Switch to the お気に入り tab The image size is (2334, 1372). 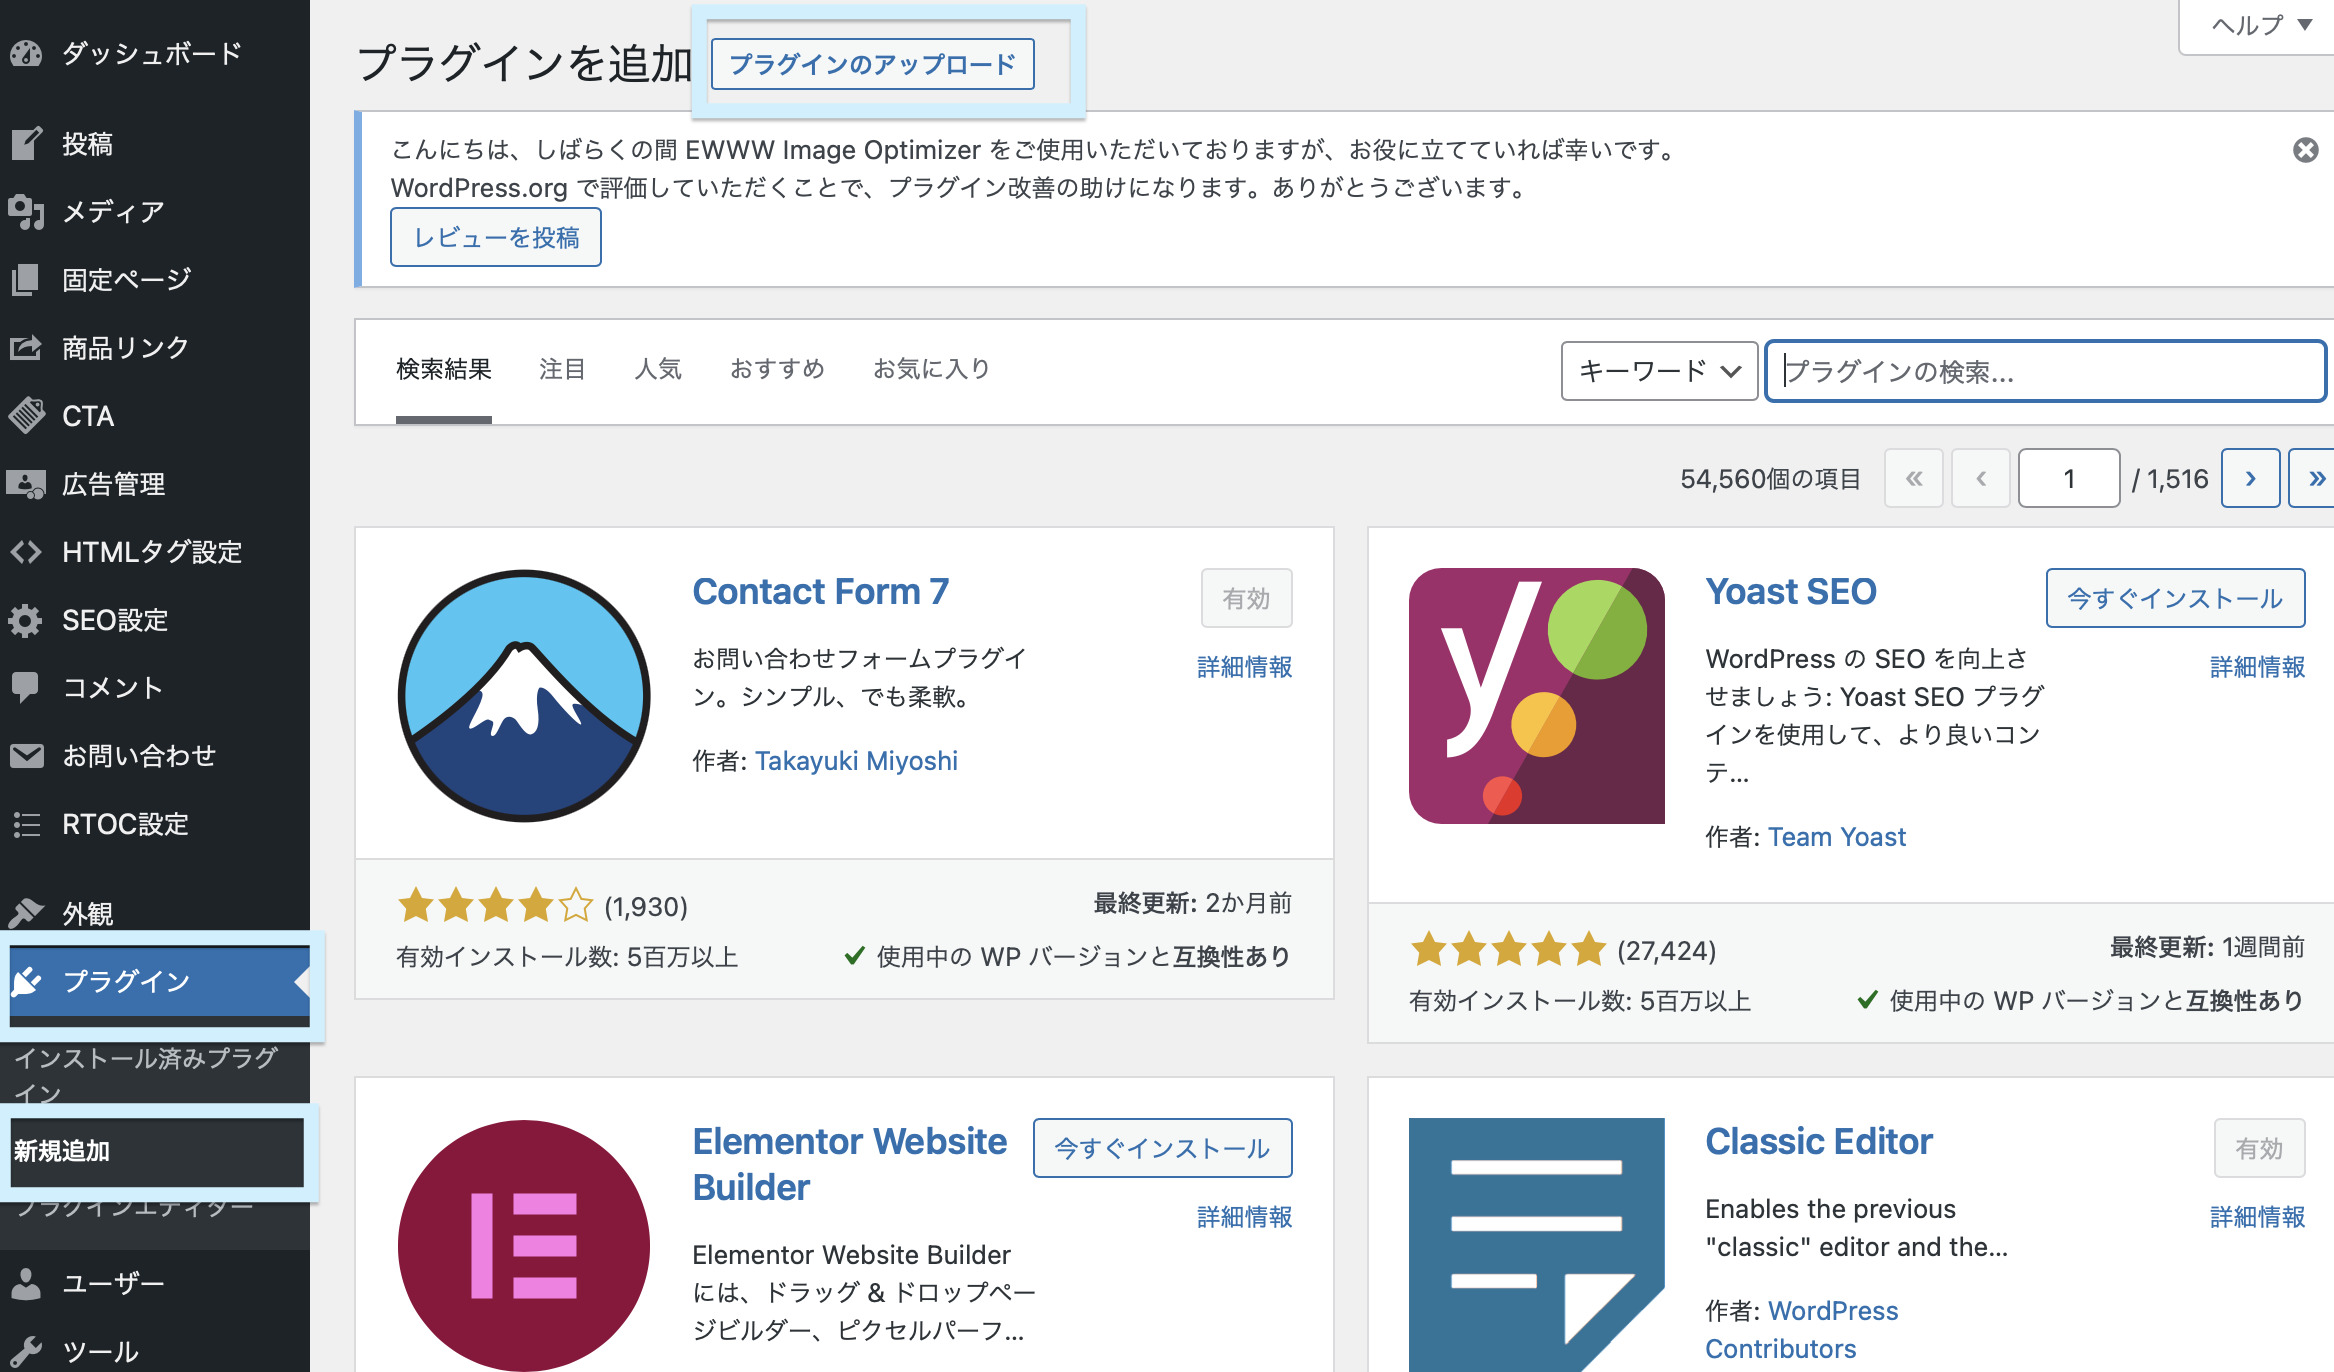pos(931,370)
